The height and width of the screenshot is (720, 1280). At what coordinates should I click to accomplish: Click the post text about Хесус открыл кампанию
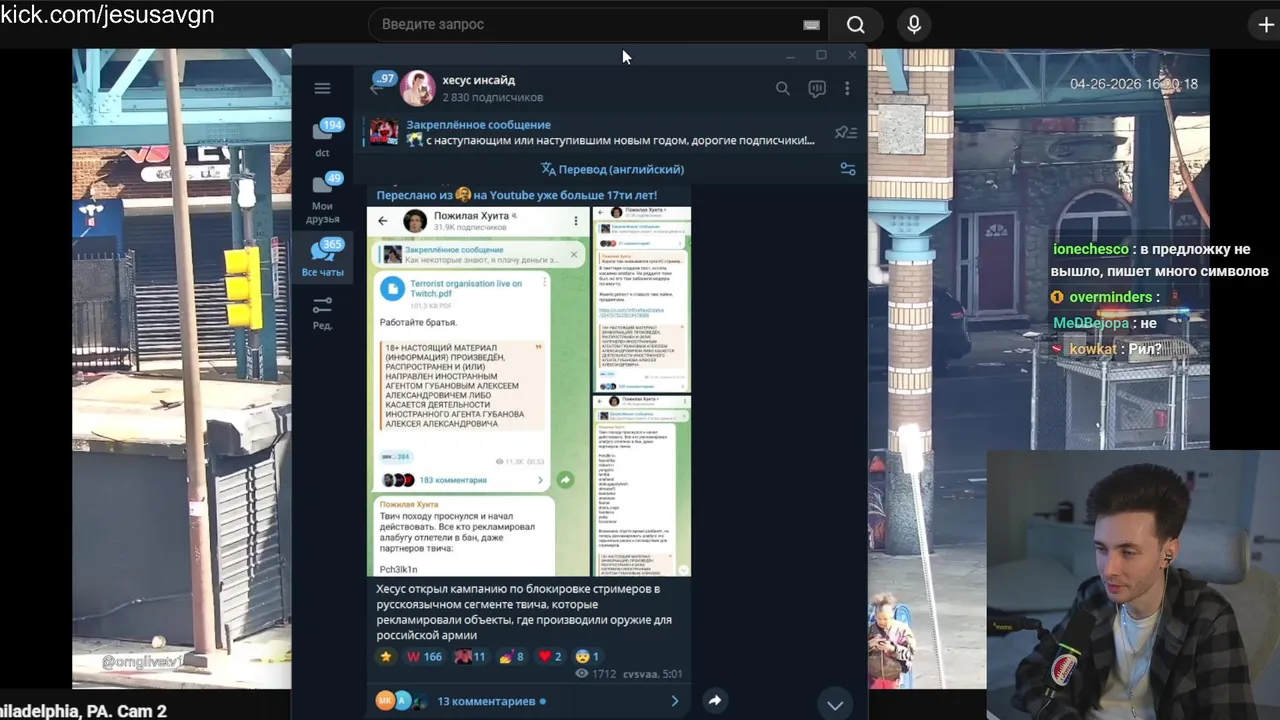[x=524, y=612]
